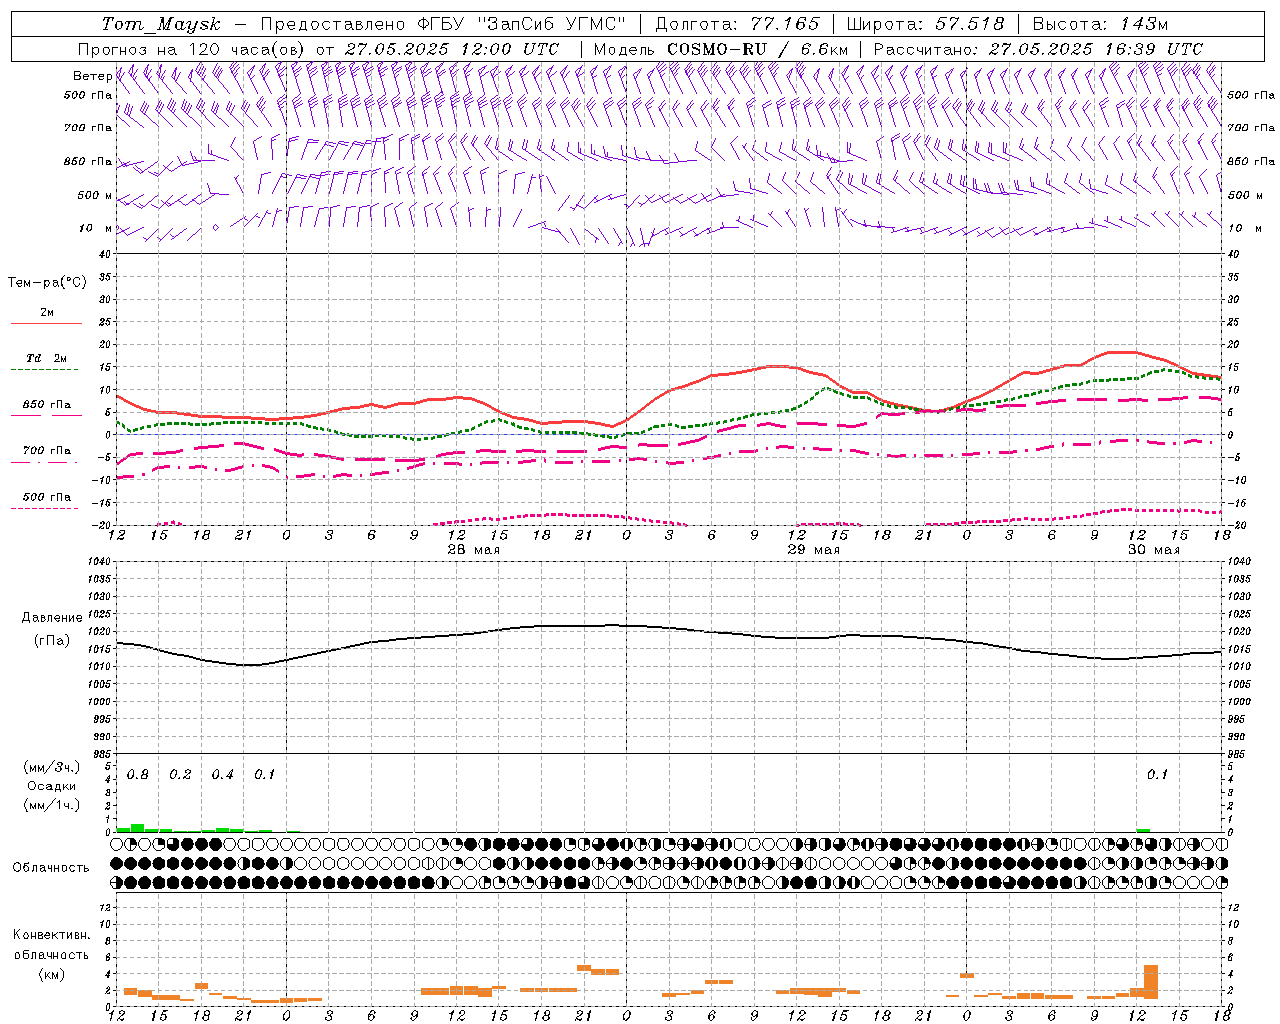Click the 0.8 precipitation amount value
The image size is (1280, 1024).
(138, 775)
